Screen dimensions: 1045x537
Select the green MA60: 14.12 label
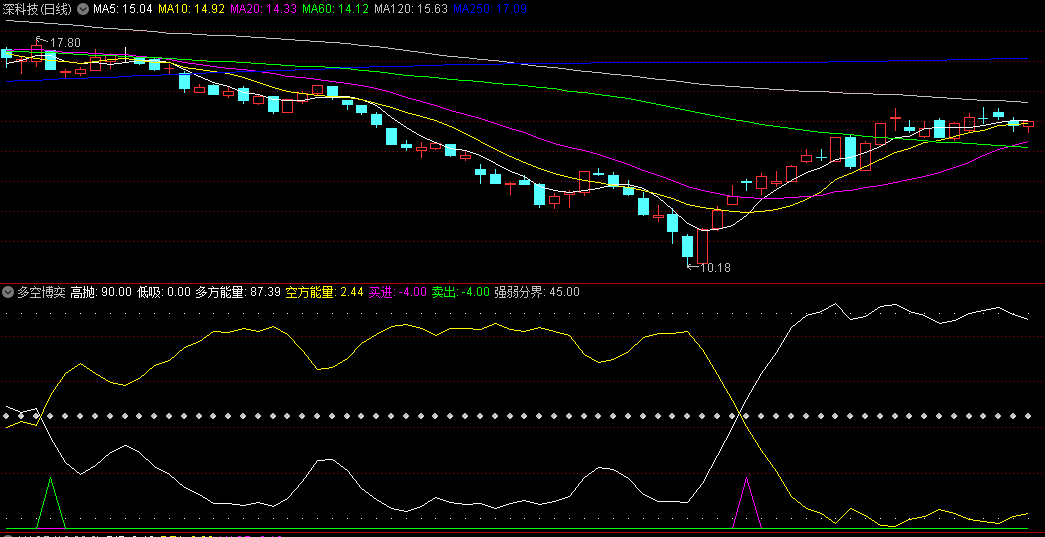[x=335, y=9]
